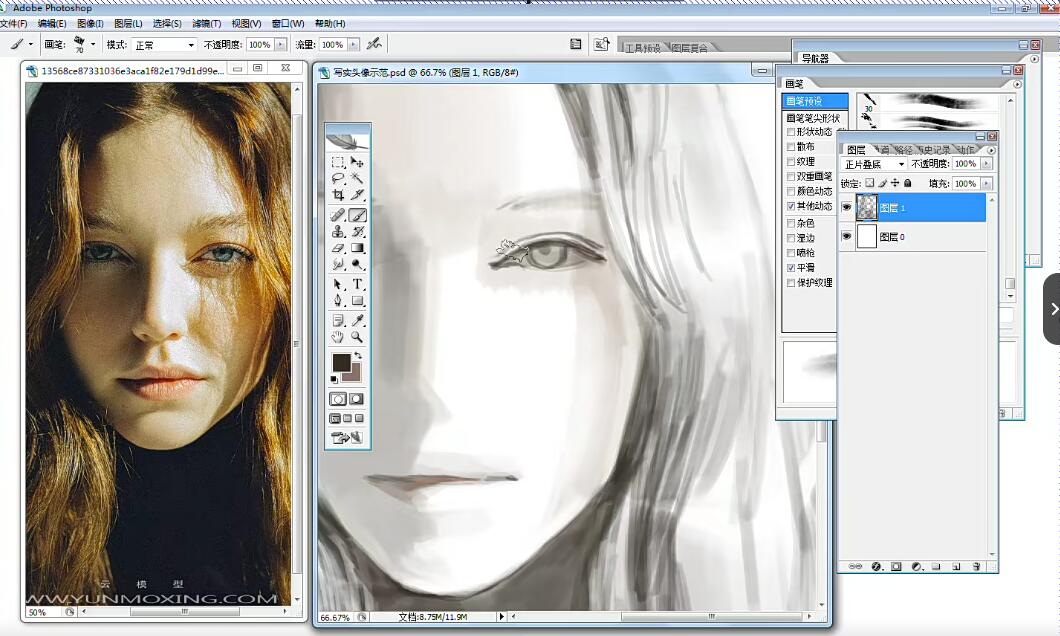Select the Crop tool
The image size is (1060, 636).
pos(338,195)
